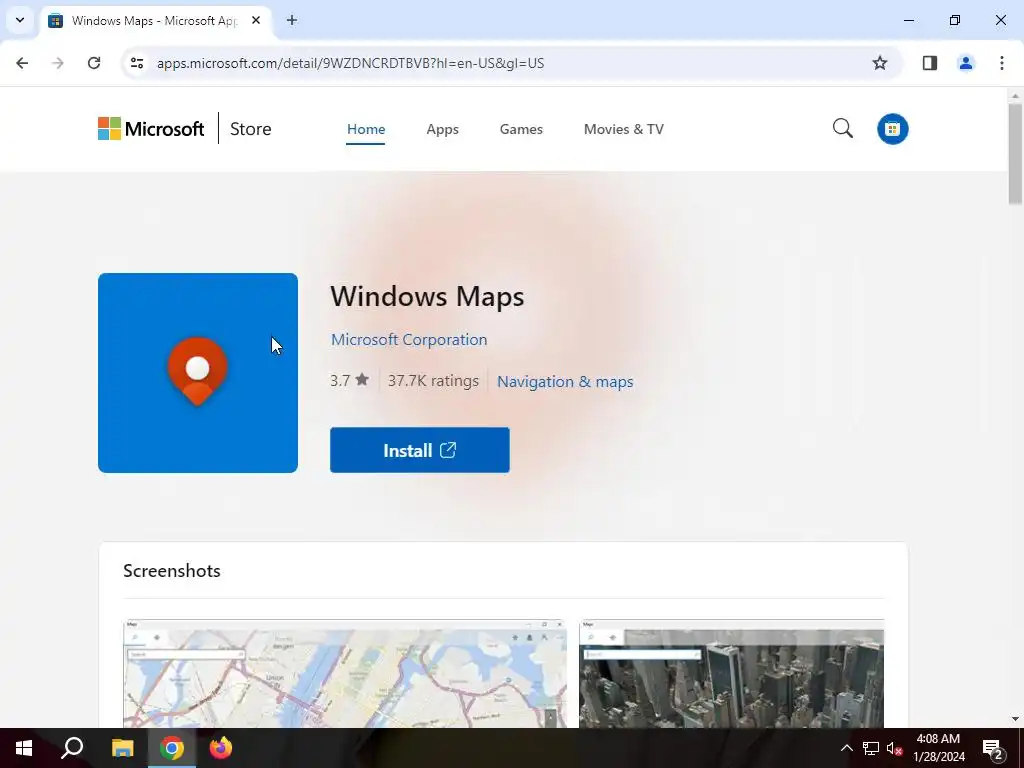Toggle the Chrome side panel

point(929,63)
